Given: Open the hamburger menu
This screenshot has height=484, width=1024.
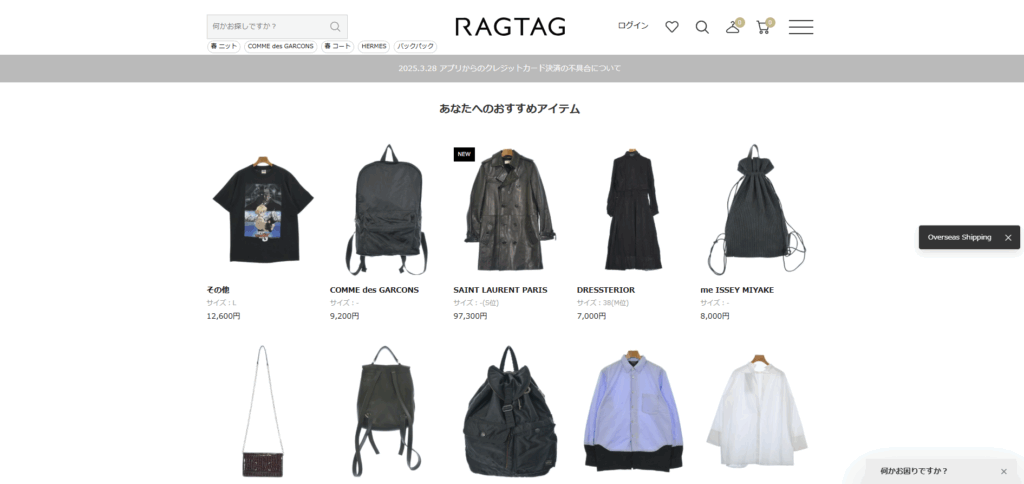Looking at the screenshot, I should pos(800,27).
